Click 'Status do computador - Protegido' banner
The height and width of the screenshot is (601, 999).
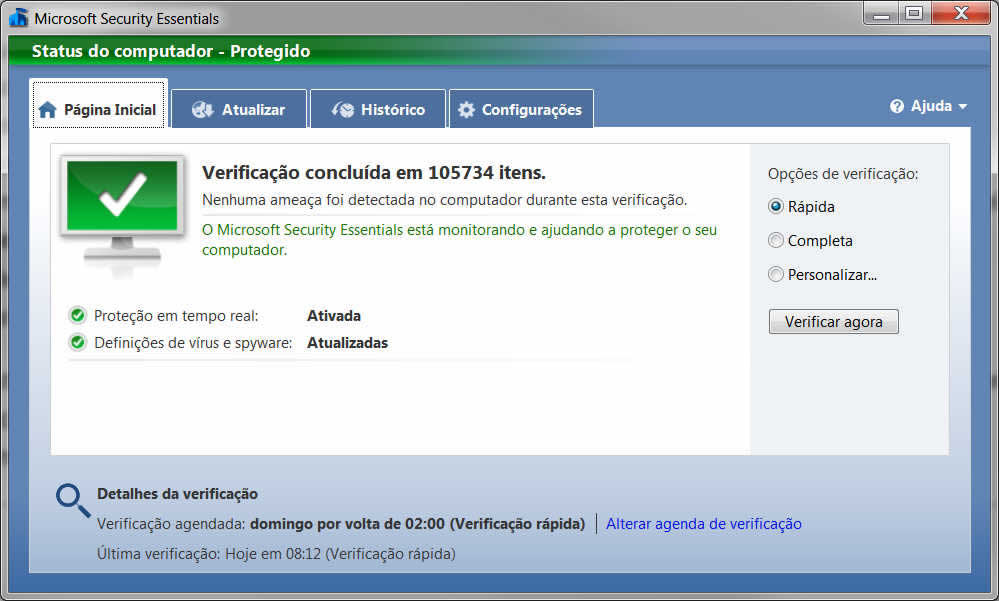pyautogui.click(x=171, y=51)
